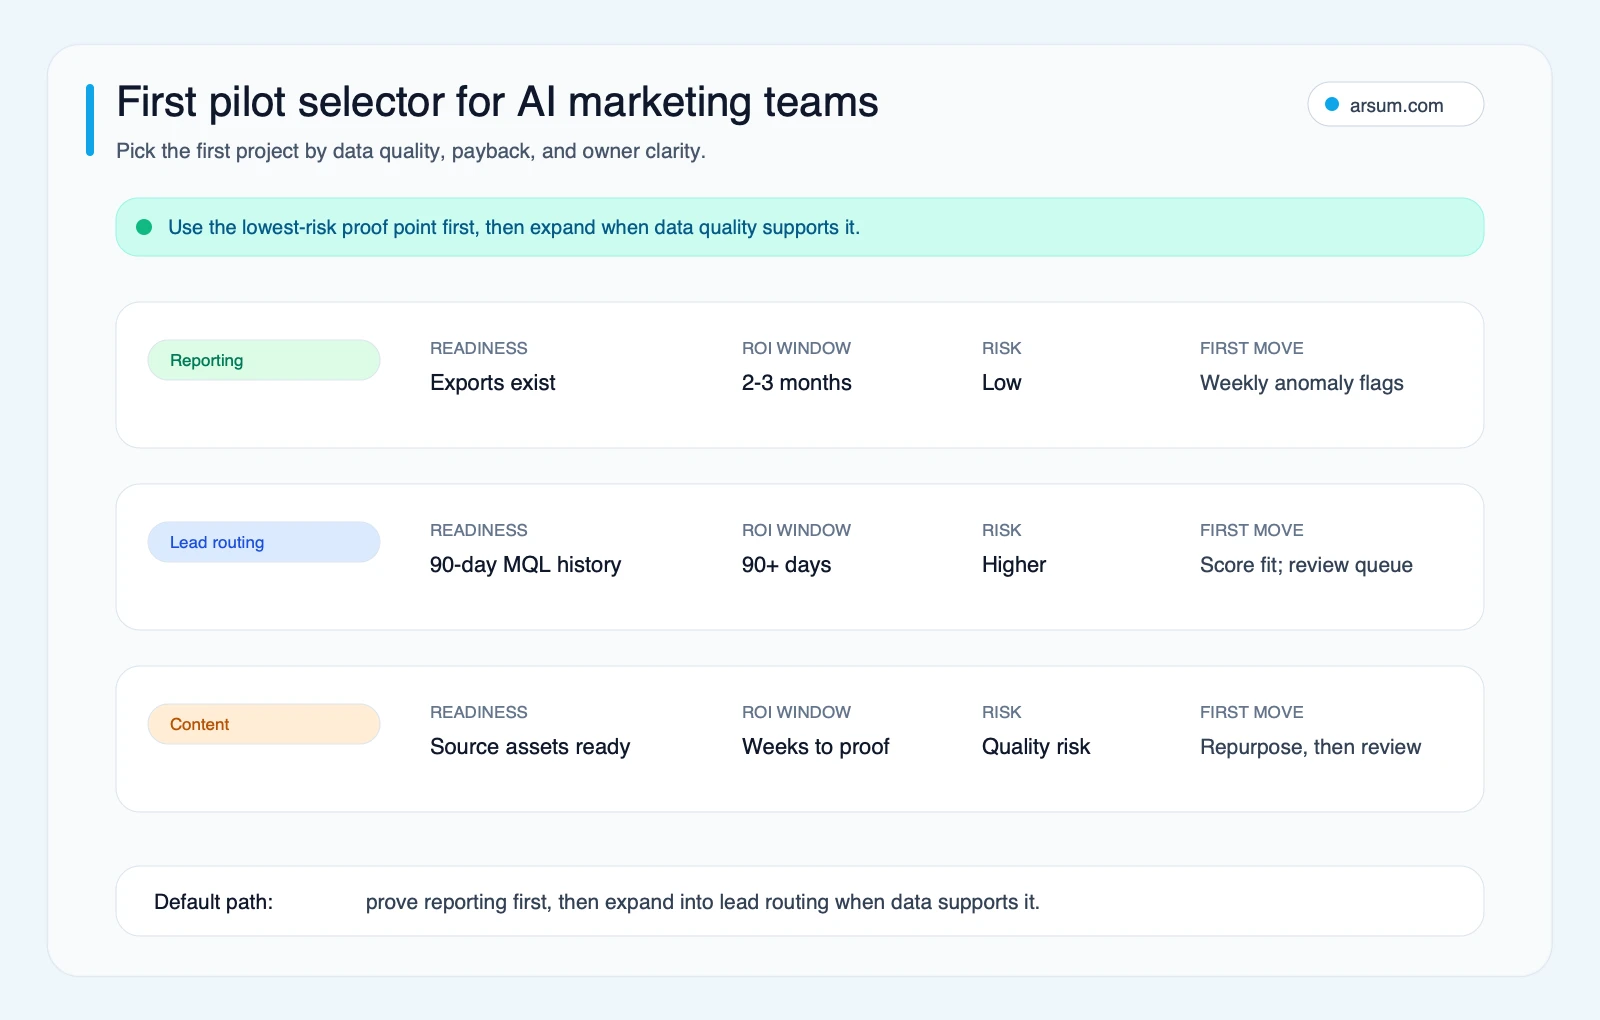Viewport: 1600px width, 1020px height.
Task: Click 'Repurpose, then review' first move
Action: [1310, 747]
